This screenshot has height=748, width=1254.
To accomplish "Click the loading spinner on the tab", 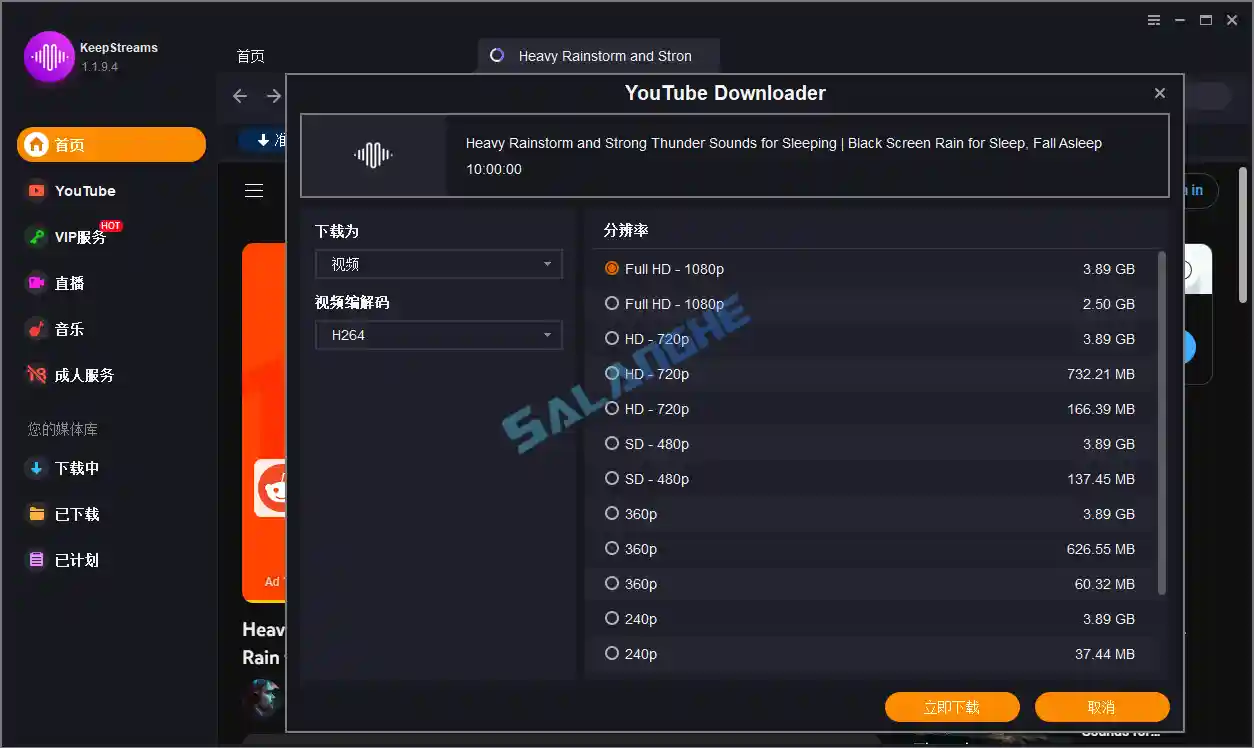I will coord(497,56).
